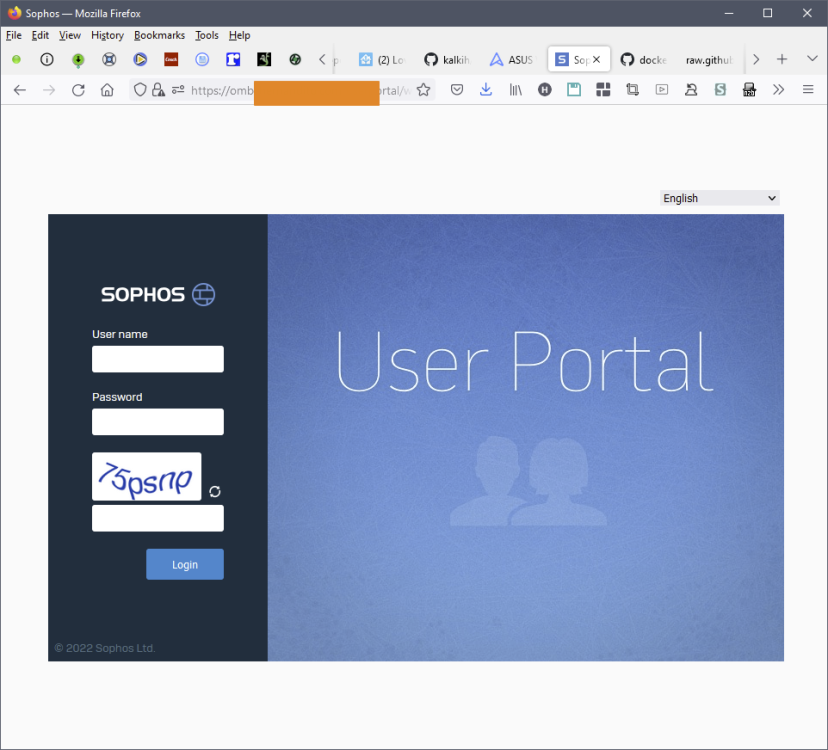This screenshot has height=750, width=828.
Task: Switch to the kalkih GitHub tab
Action: click(x=448, y=60)
